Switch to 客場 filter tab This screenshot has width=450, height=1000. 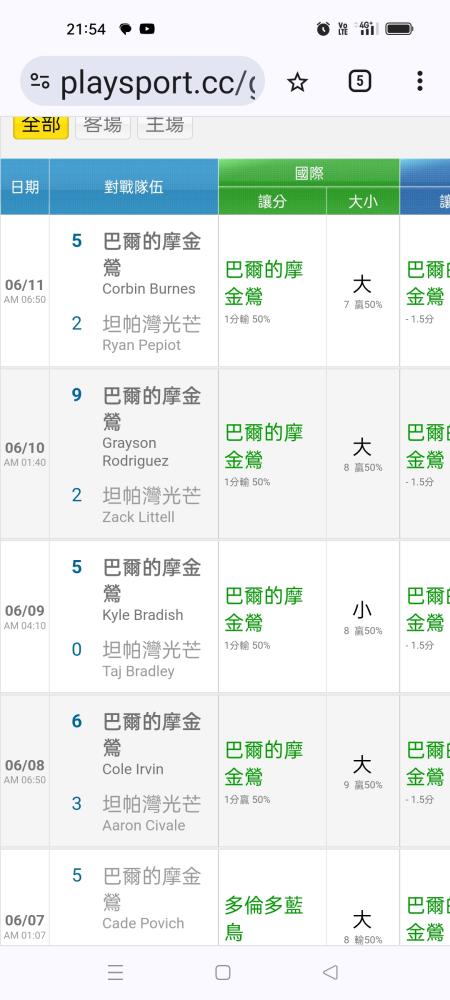coord(103,126)
